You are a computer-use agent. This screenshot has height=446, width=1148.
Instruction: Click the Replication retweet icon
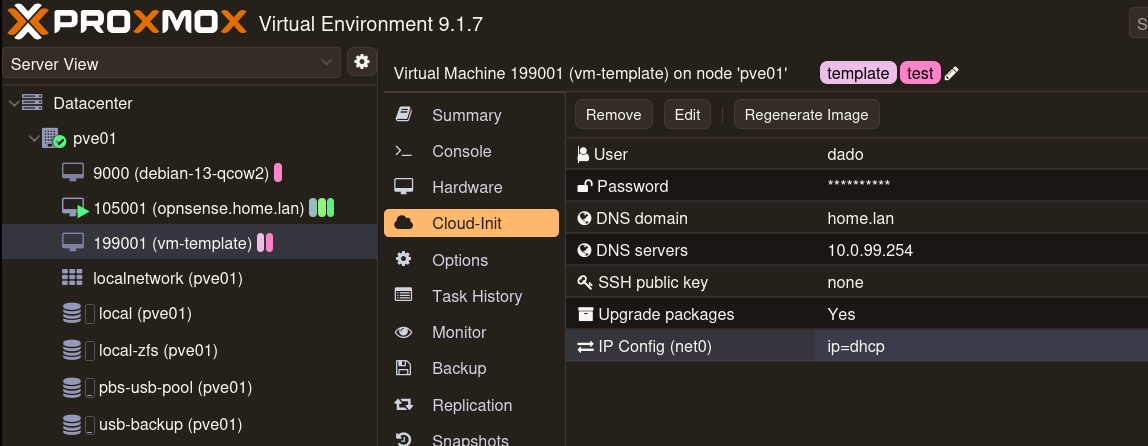click(403, 404)
